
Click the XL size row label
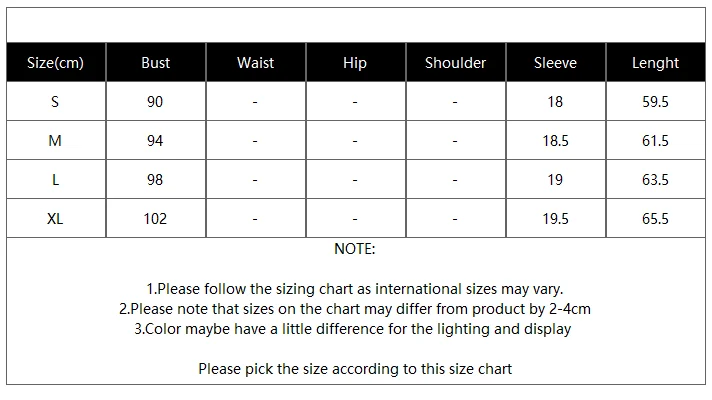tap(55, 219)
